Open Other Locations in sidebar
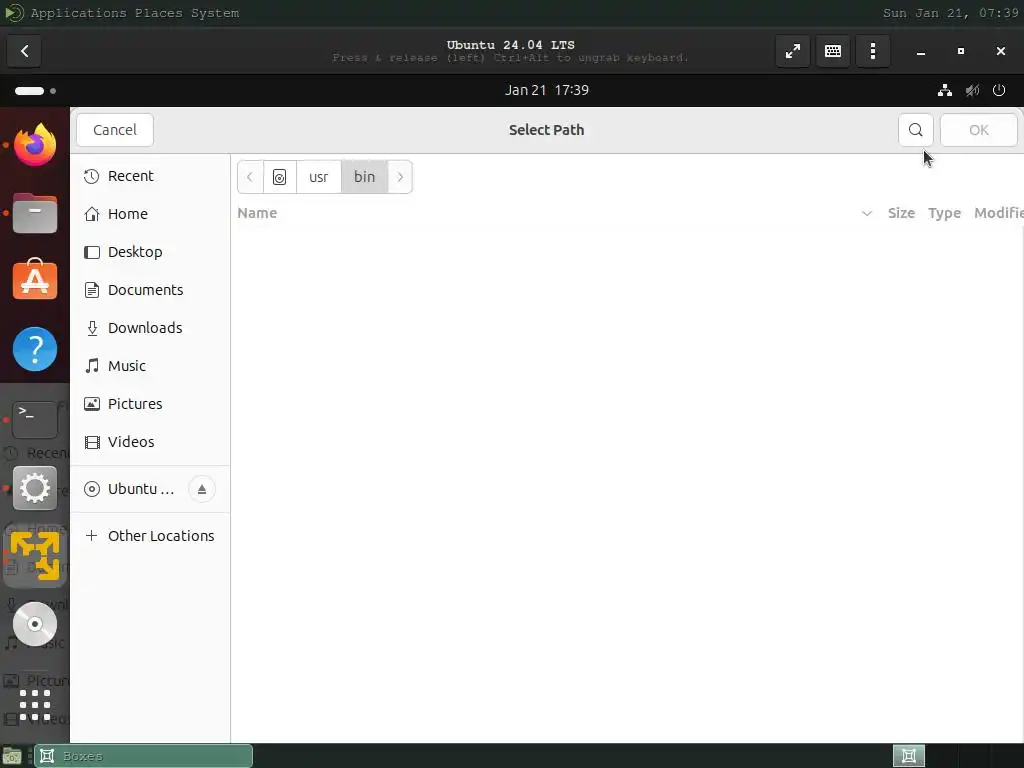This screenshot has width=1024, height=768. (150, 536)
